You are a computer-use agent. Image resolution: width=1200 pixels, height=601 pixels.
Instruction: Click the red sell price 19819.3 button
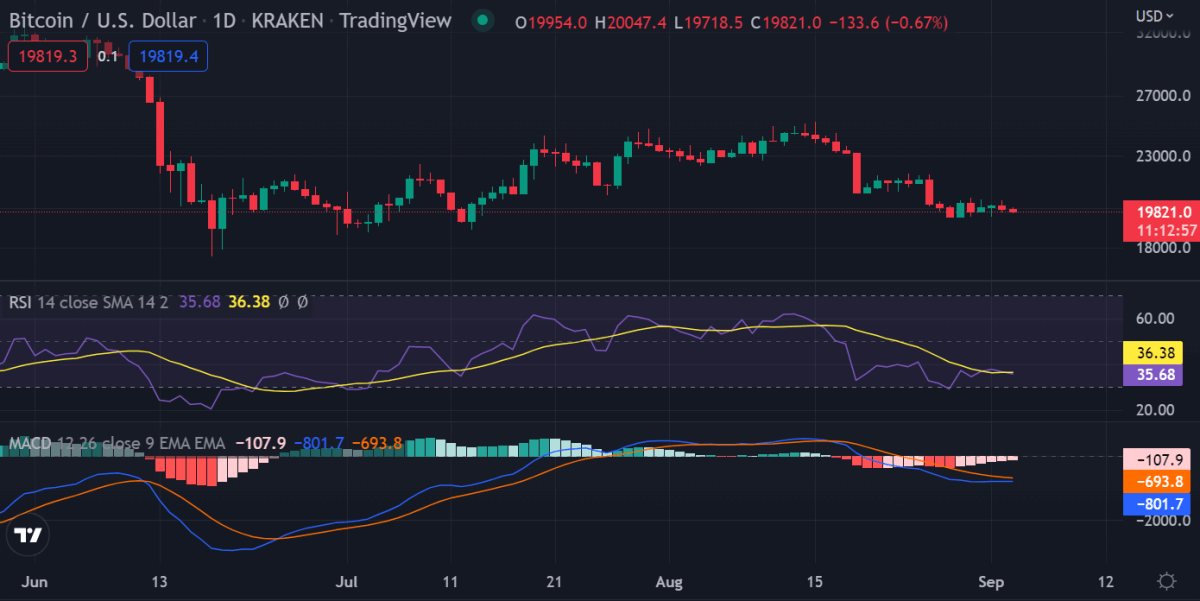pos(48,57)
